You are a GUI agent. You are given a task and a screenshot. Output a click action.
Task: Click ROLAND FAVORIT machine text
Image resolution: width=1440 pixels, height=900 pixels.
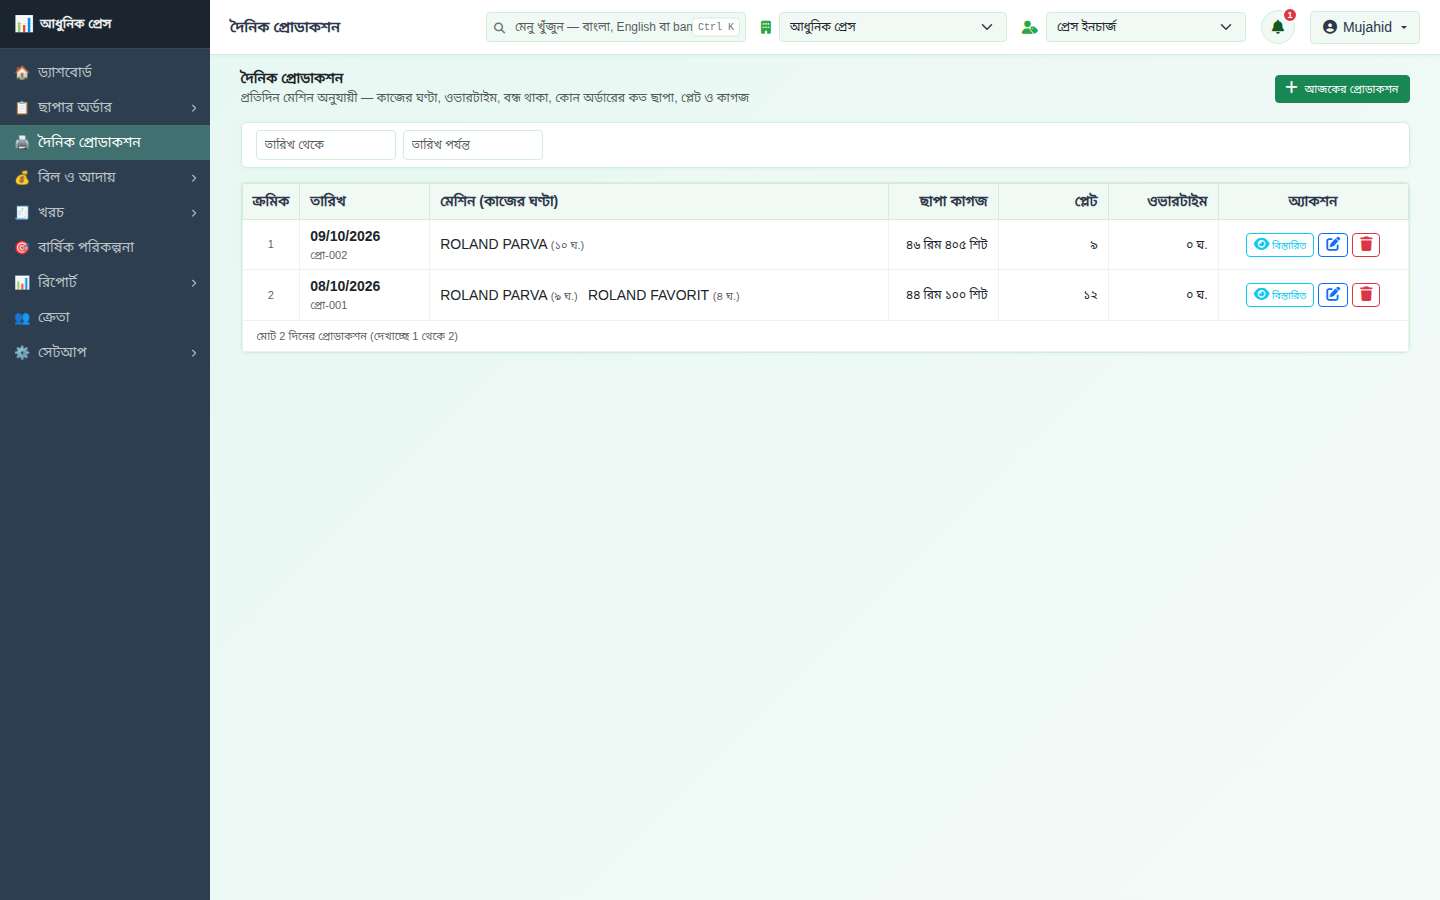pos(648,295)
